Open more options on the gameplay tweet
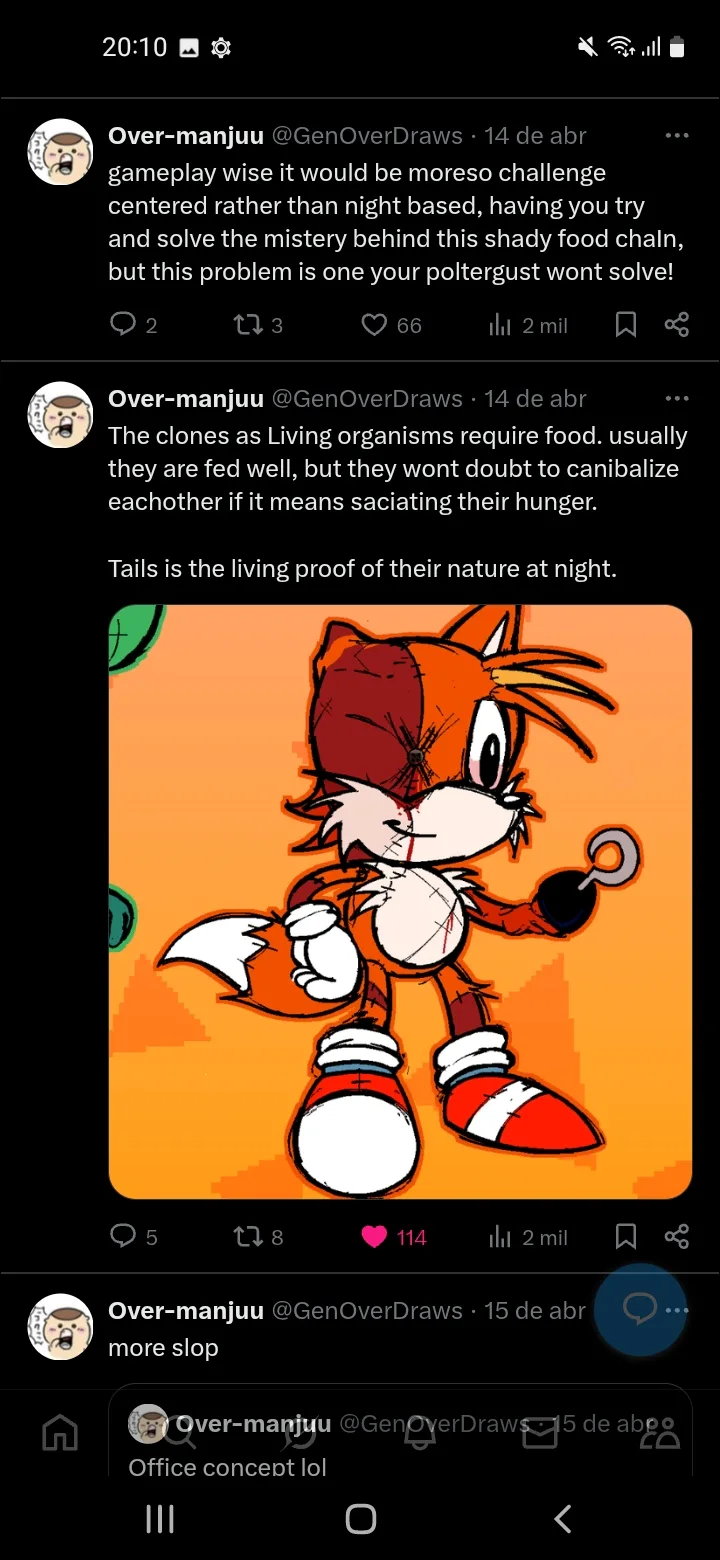Viewport: 720px width, 1560px height. 677,136
